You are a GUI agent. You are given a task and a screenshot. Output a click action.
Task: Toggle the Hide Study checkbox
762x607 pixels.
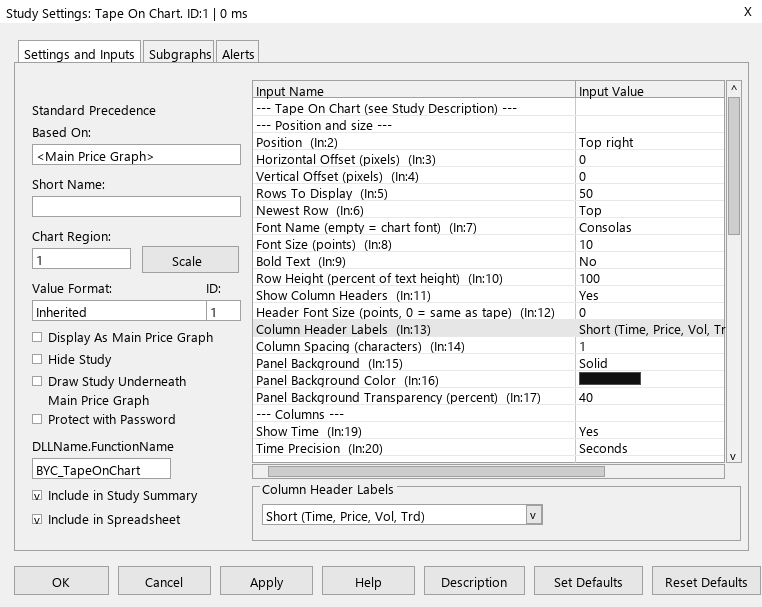(37, 359)
